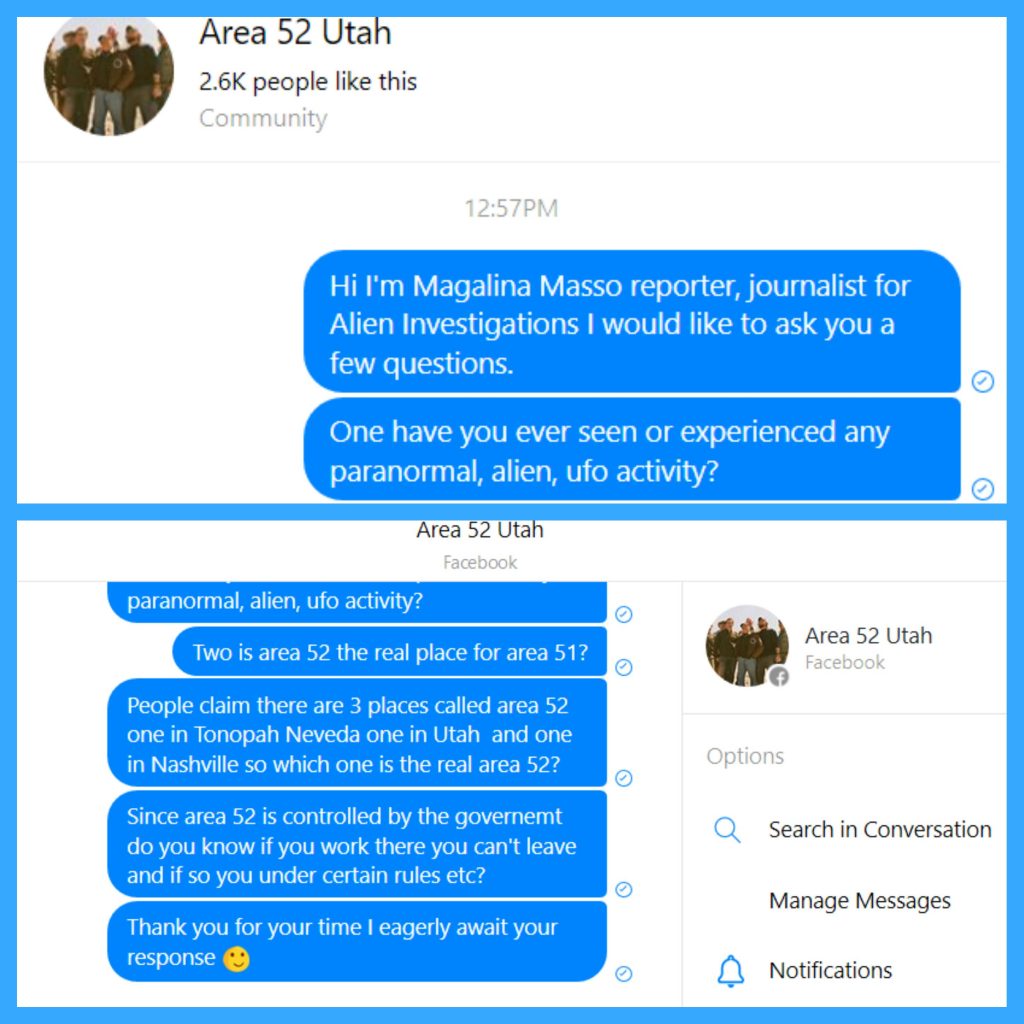Click the Notifications bell icon

click(x=730, y=970)
